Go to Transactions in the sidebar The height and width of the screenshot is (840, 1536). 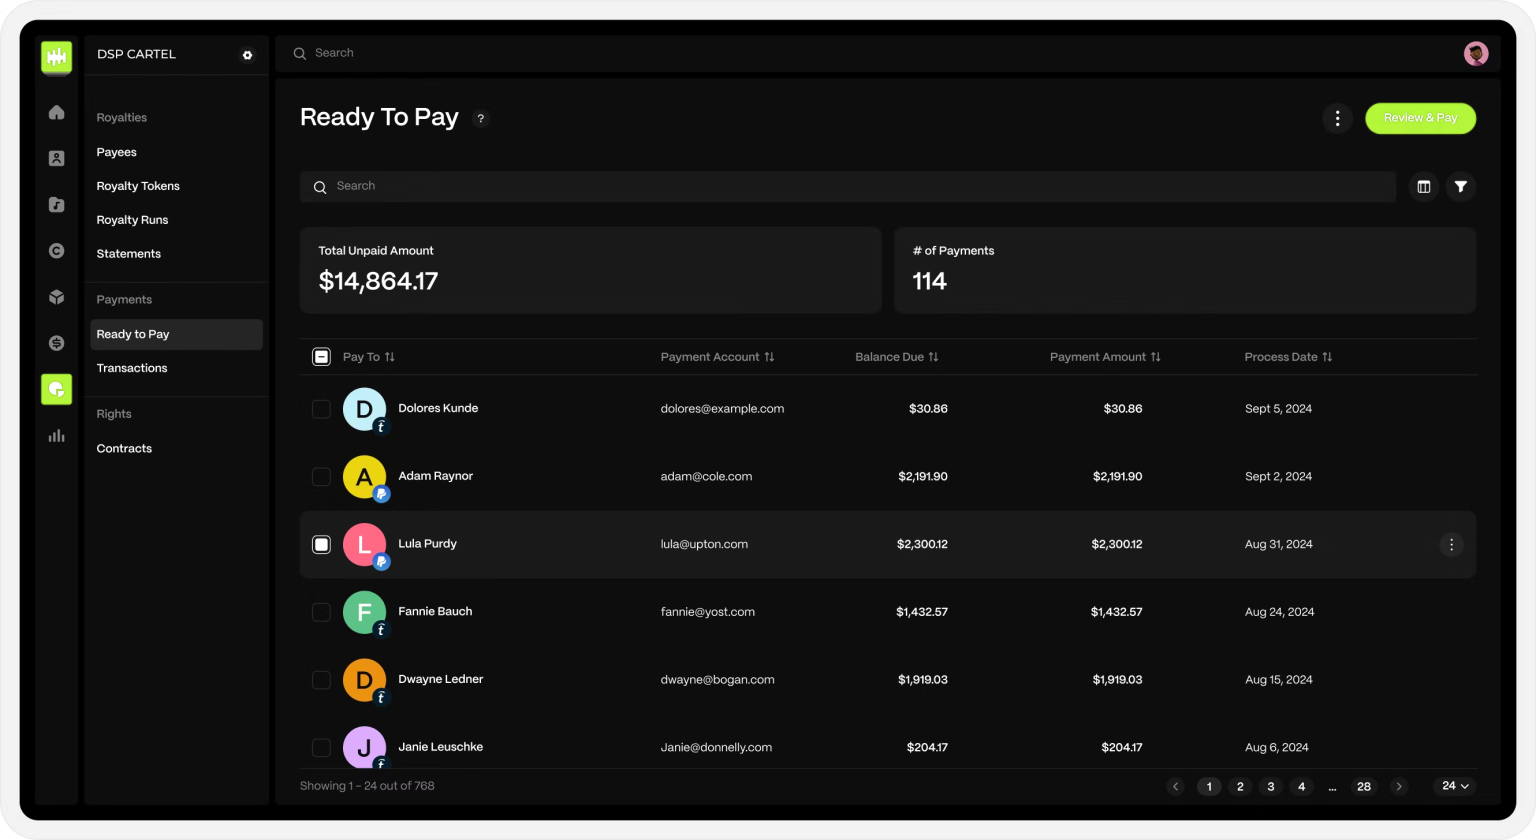132,368
